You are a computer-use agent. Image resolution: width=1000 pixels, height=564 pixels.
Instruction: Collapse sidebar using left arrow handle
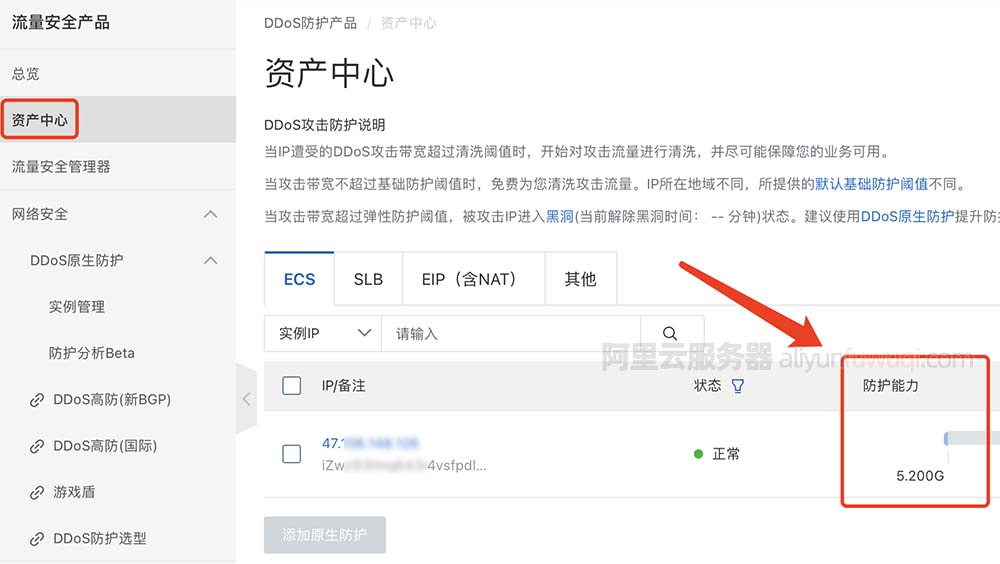click(246, 399)
